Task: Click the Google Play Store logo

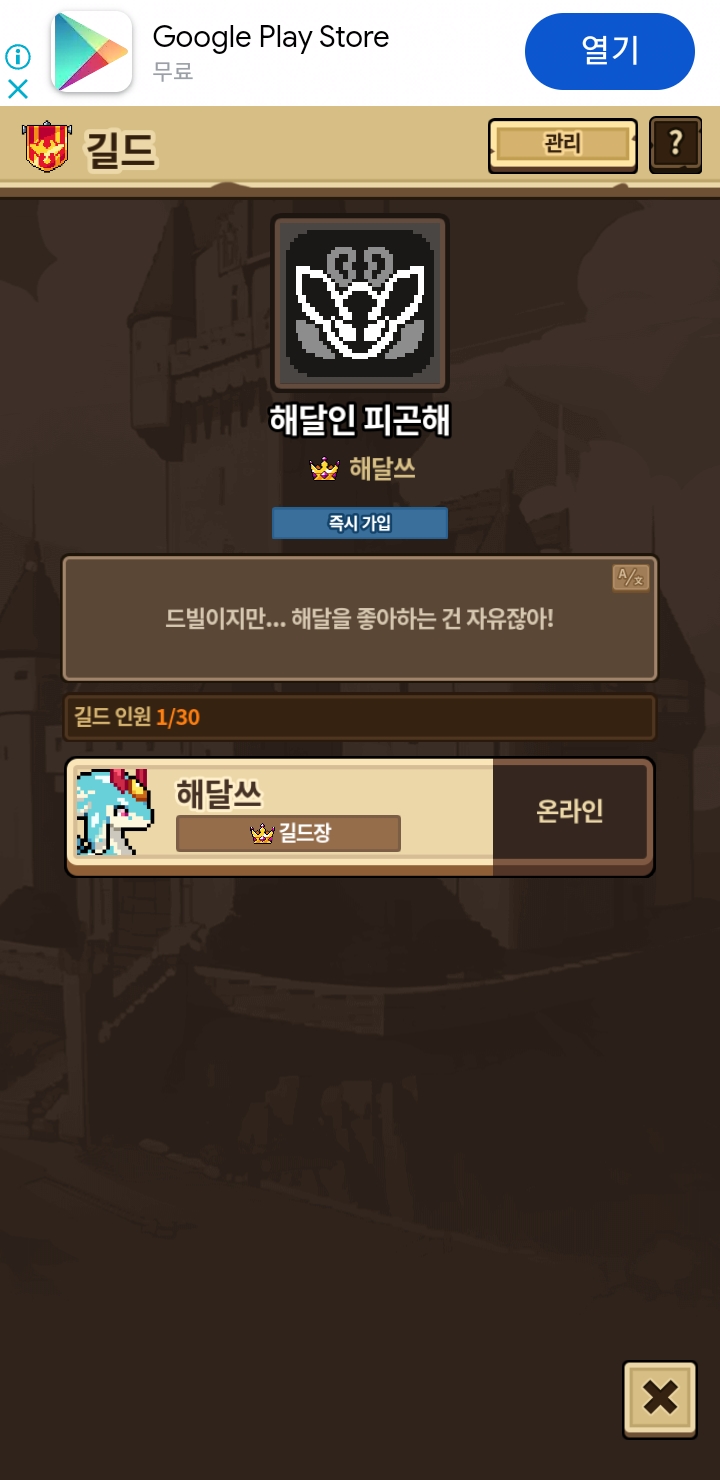Action: tap(92, 51)
